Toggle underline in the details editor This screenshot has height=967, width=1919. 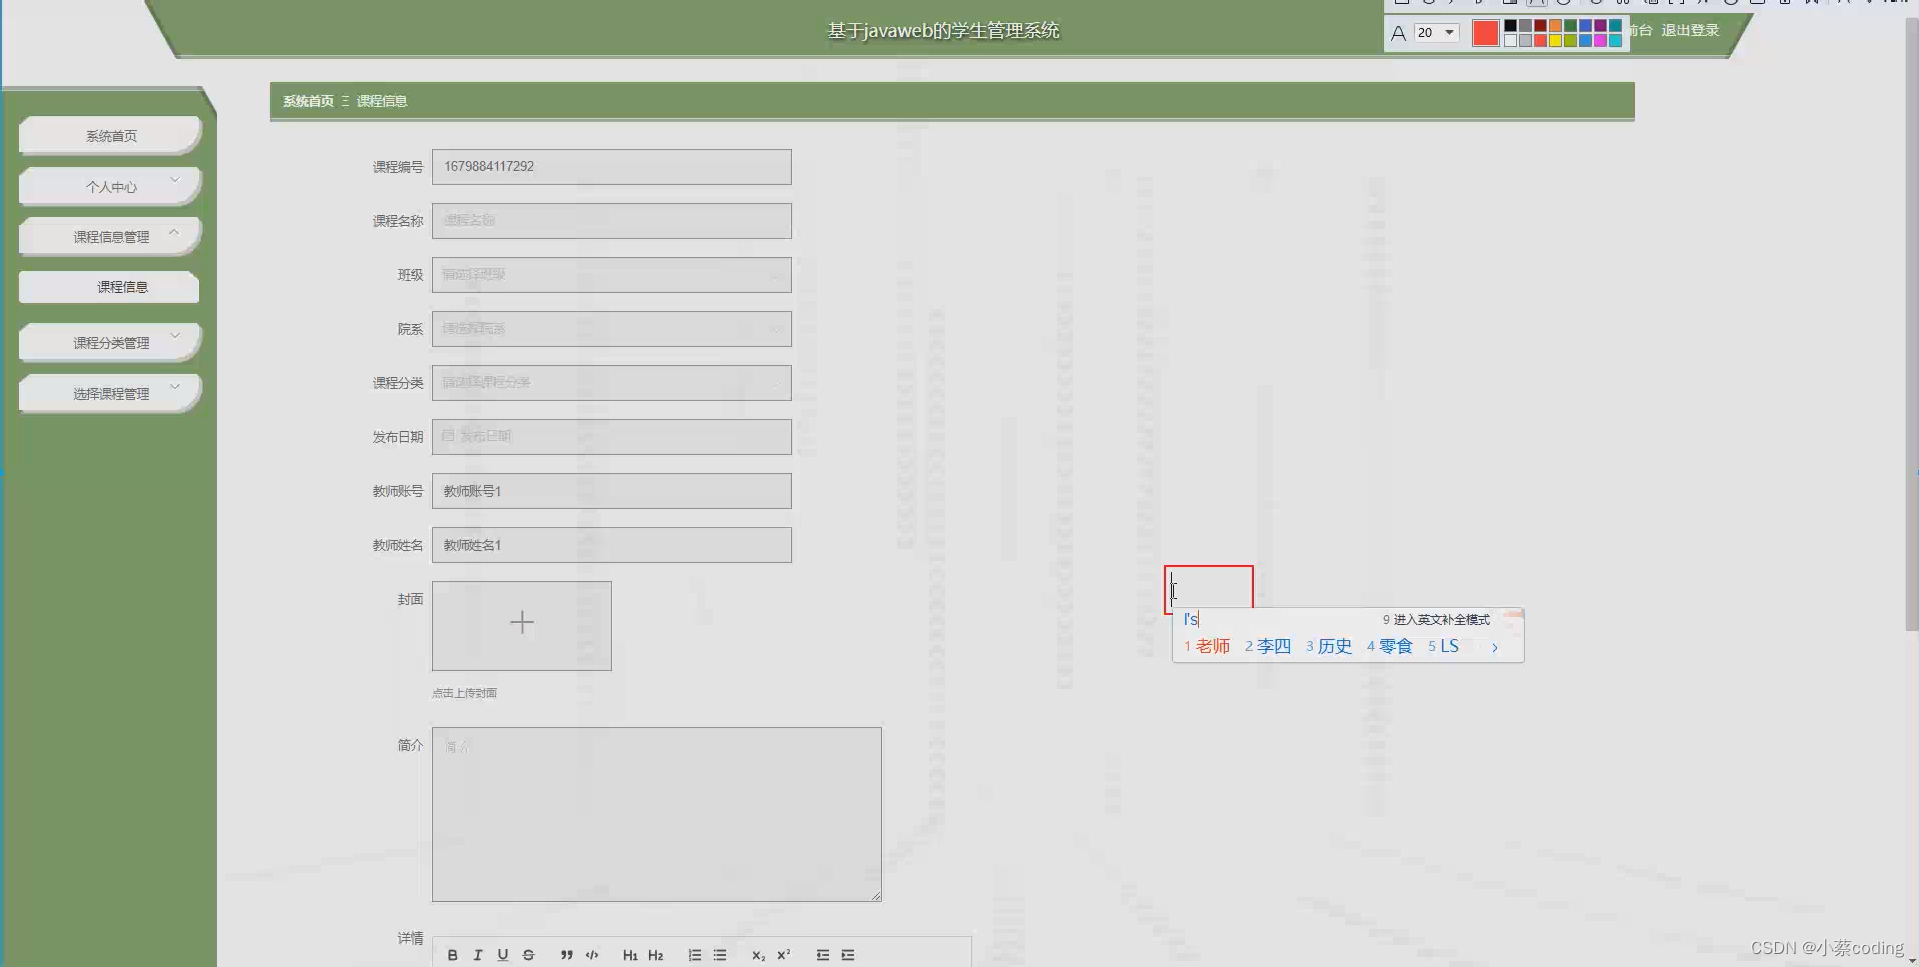503,955
